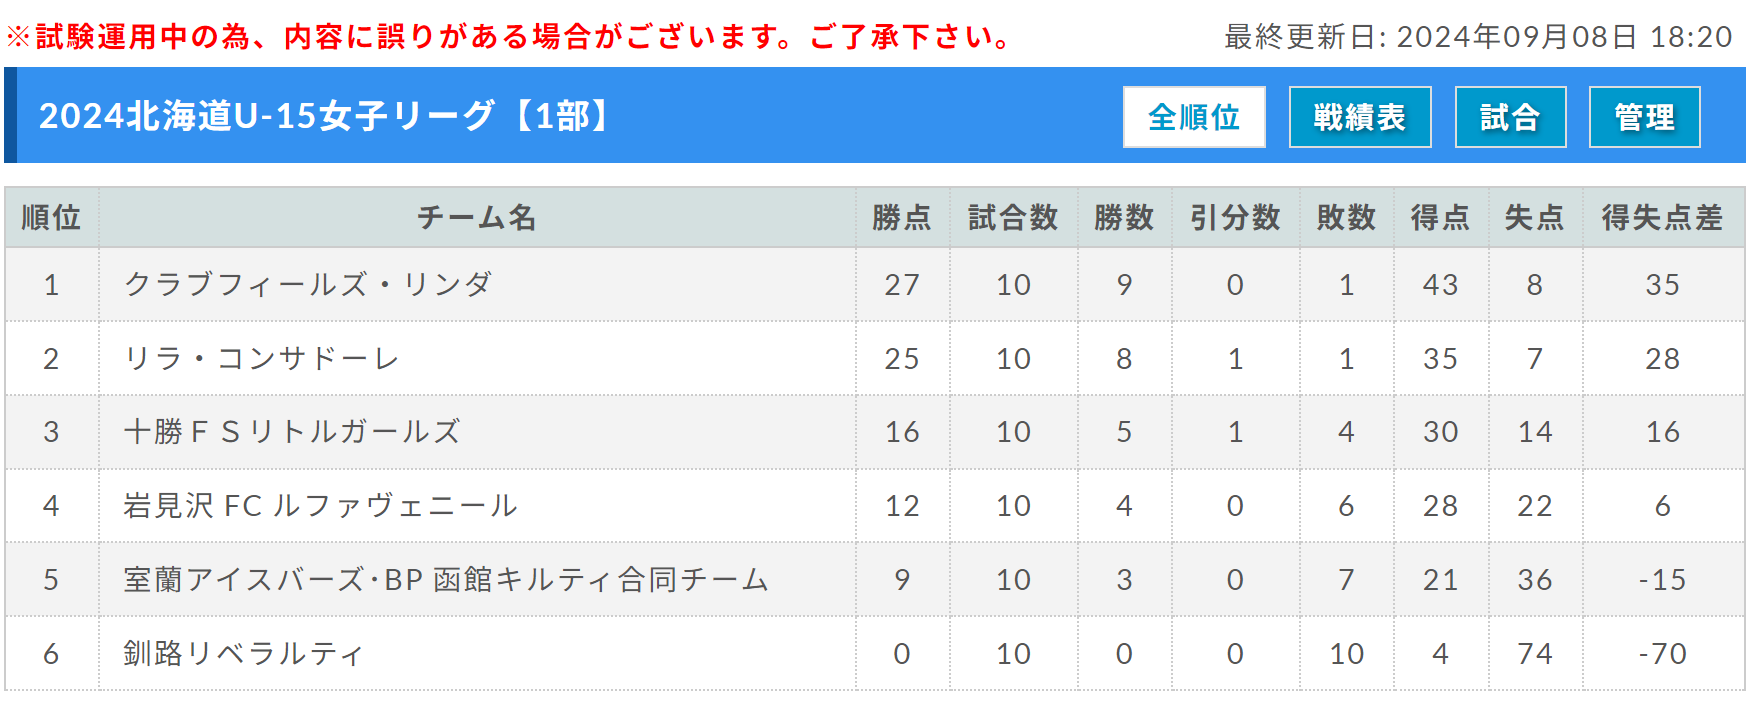The height and width of the screenshot is (712, 1752).
Task: Click the 勝点 column header
Action: (902, 217)
